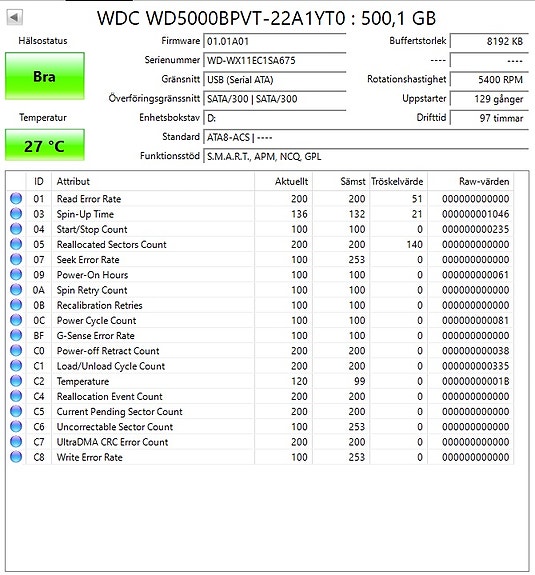Click the Funktionsstöd field with S.M.A.R.T.

pos(366,157)
